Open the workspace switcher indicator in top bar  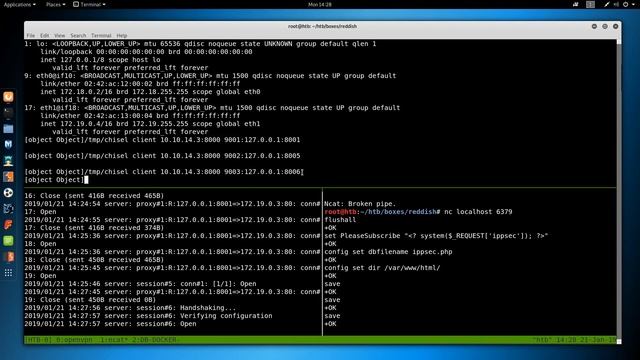590,4
